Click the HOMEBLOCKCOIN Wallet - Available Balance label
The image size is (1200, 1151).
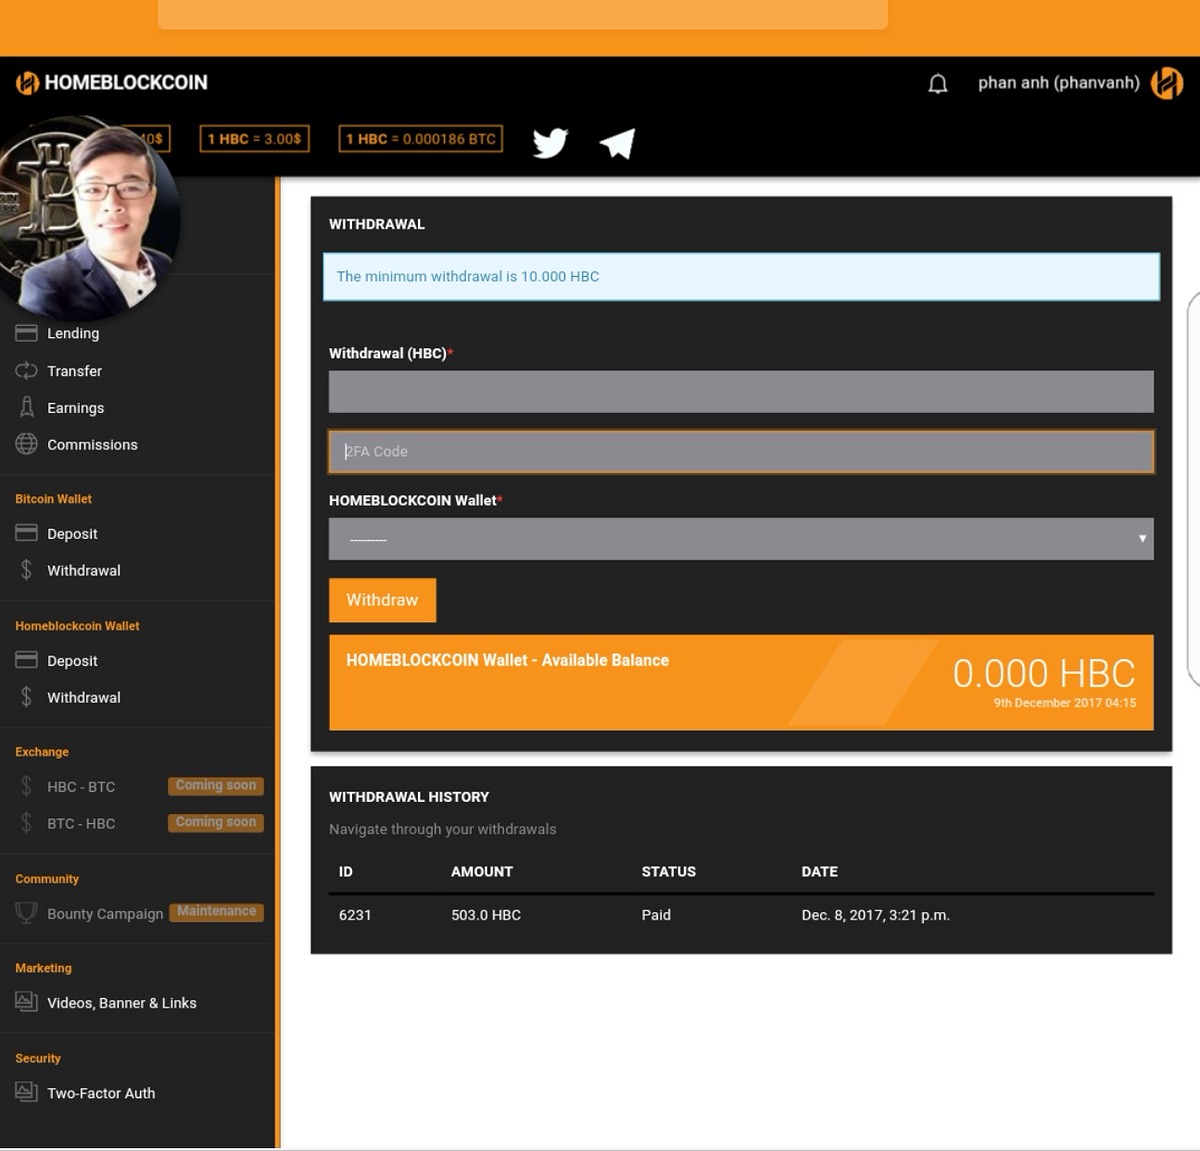tap(507, 660)
